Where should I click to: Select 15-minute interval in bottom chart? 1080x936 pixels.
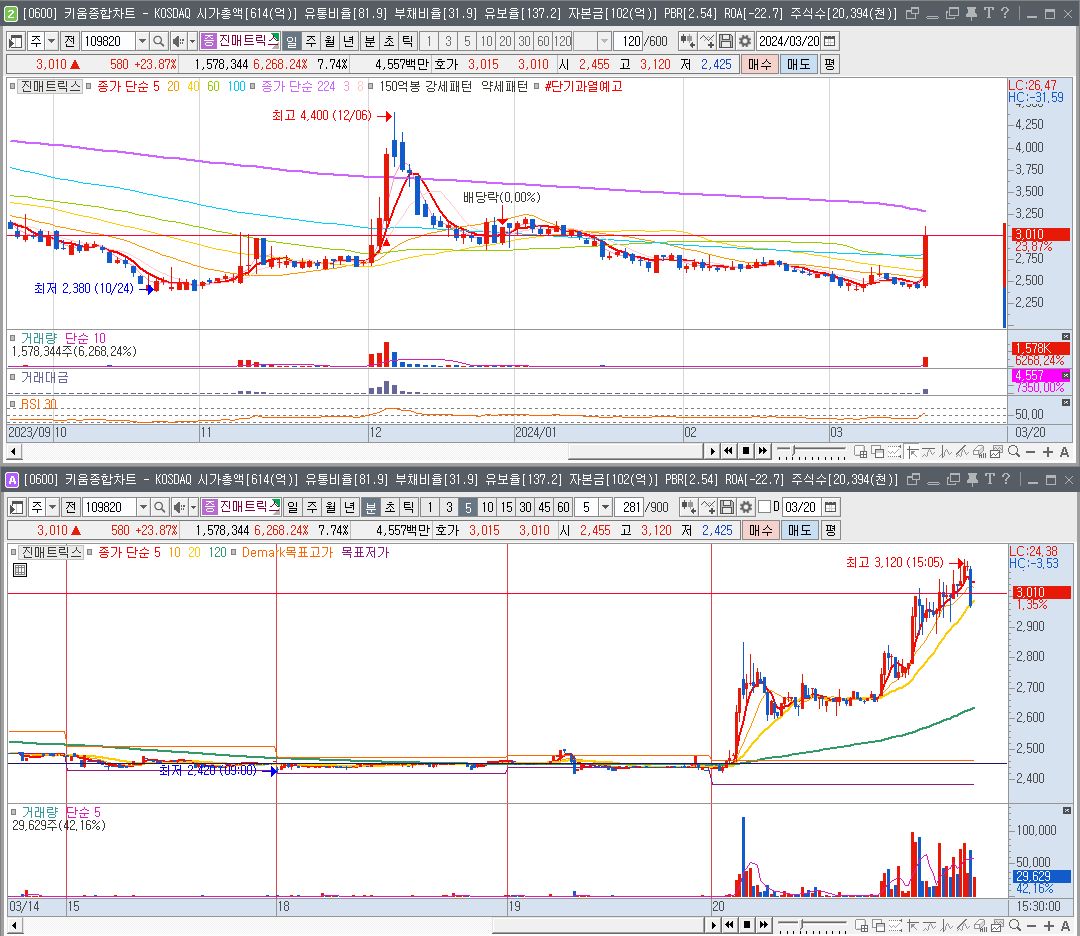[506, 507]
